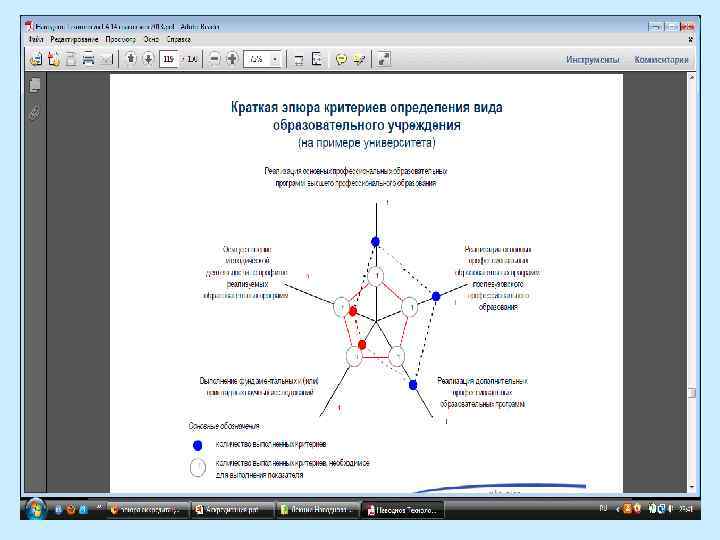
Task: Click the 'Основные обозначения' legend heading
Action: [224, 426]
